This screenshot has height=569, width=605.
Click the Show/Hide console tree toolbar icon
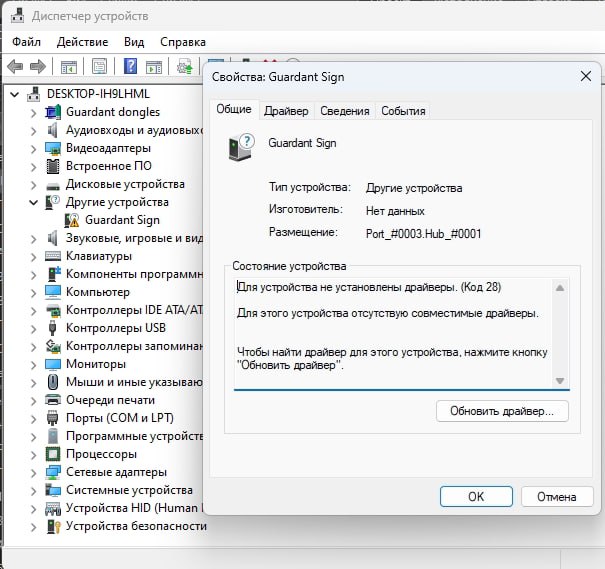[x=69, y=67]
